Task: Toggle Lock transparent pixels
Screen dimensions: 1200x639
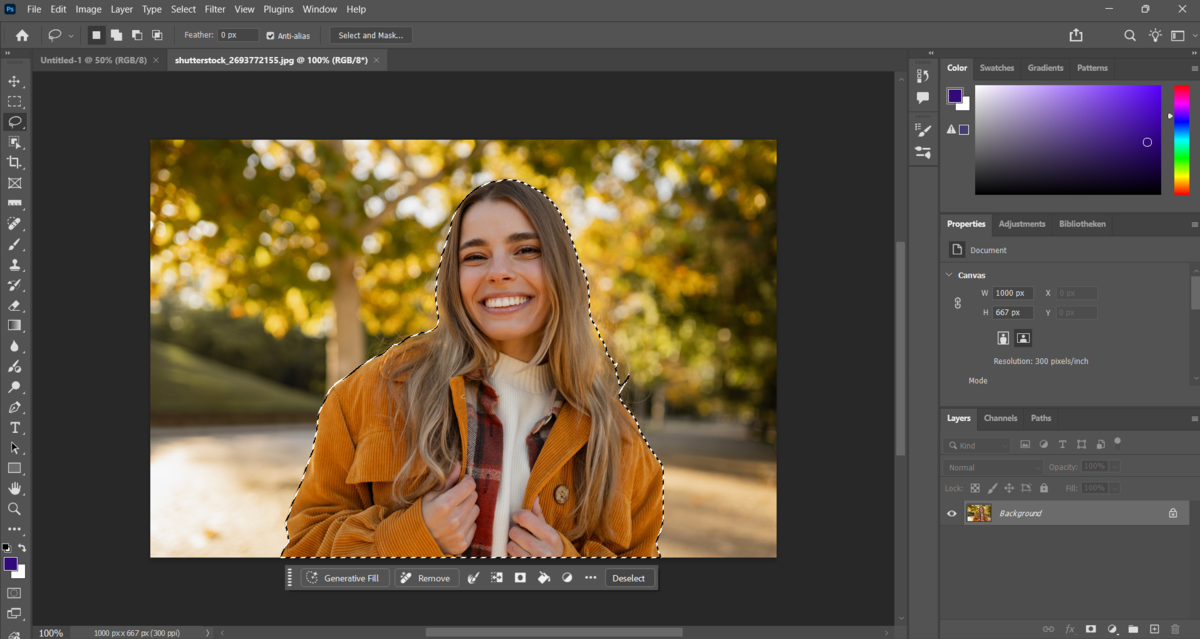Action: tap(975, 488)
